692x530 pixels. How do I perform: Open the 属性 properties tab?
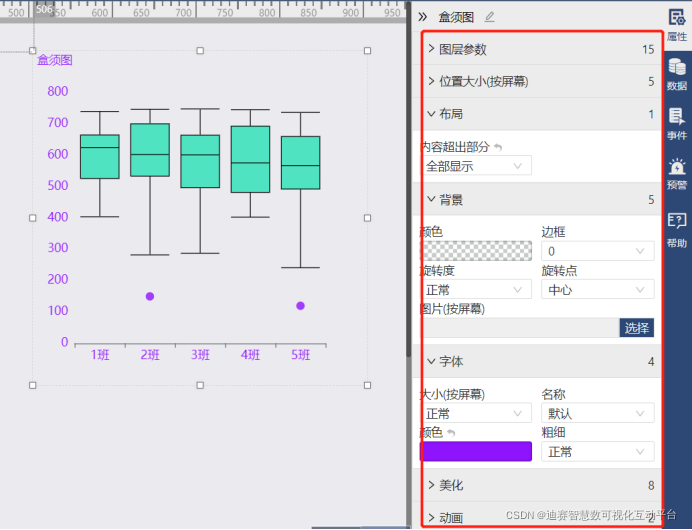pyautogui.click(x=677, y=25)
